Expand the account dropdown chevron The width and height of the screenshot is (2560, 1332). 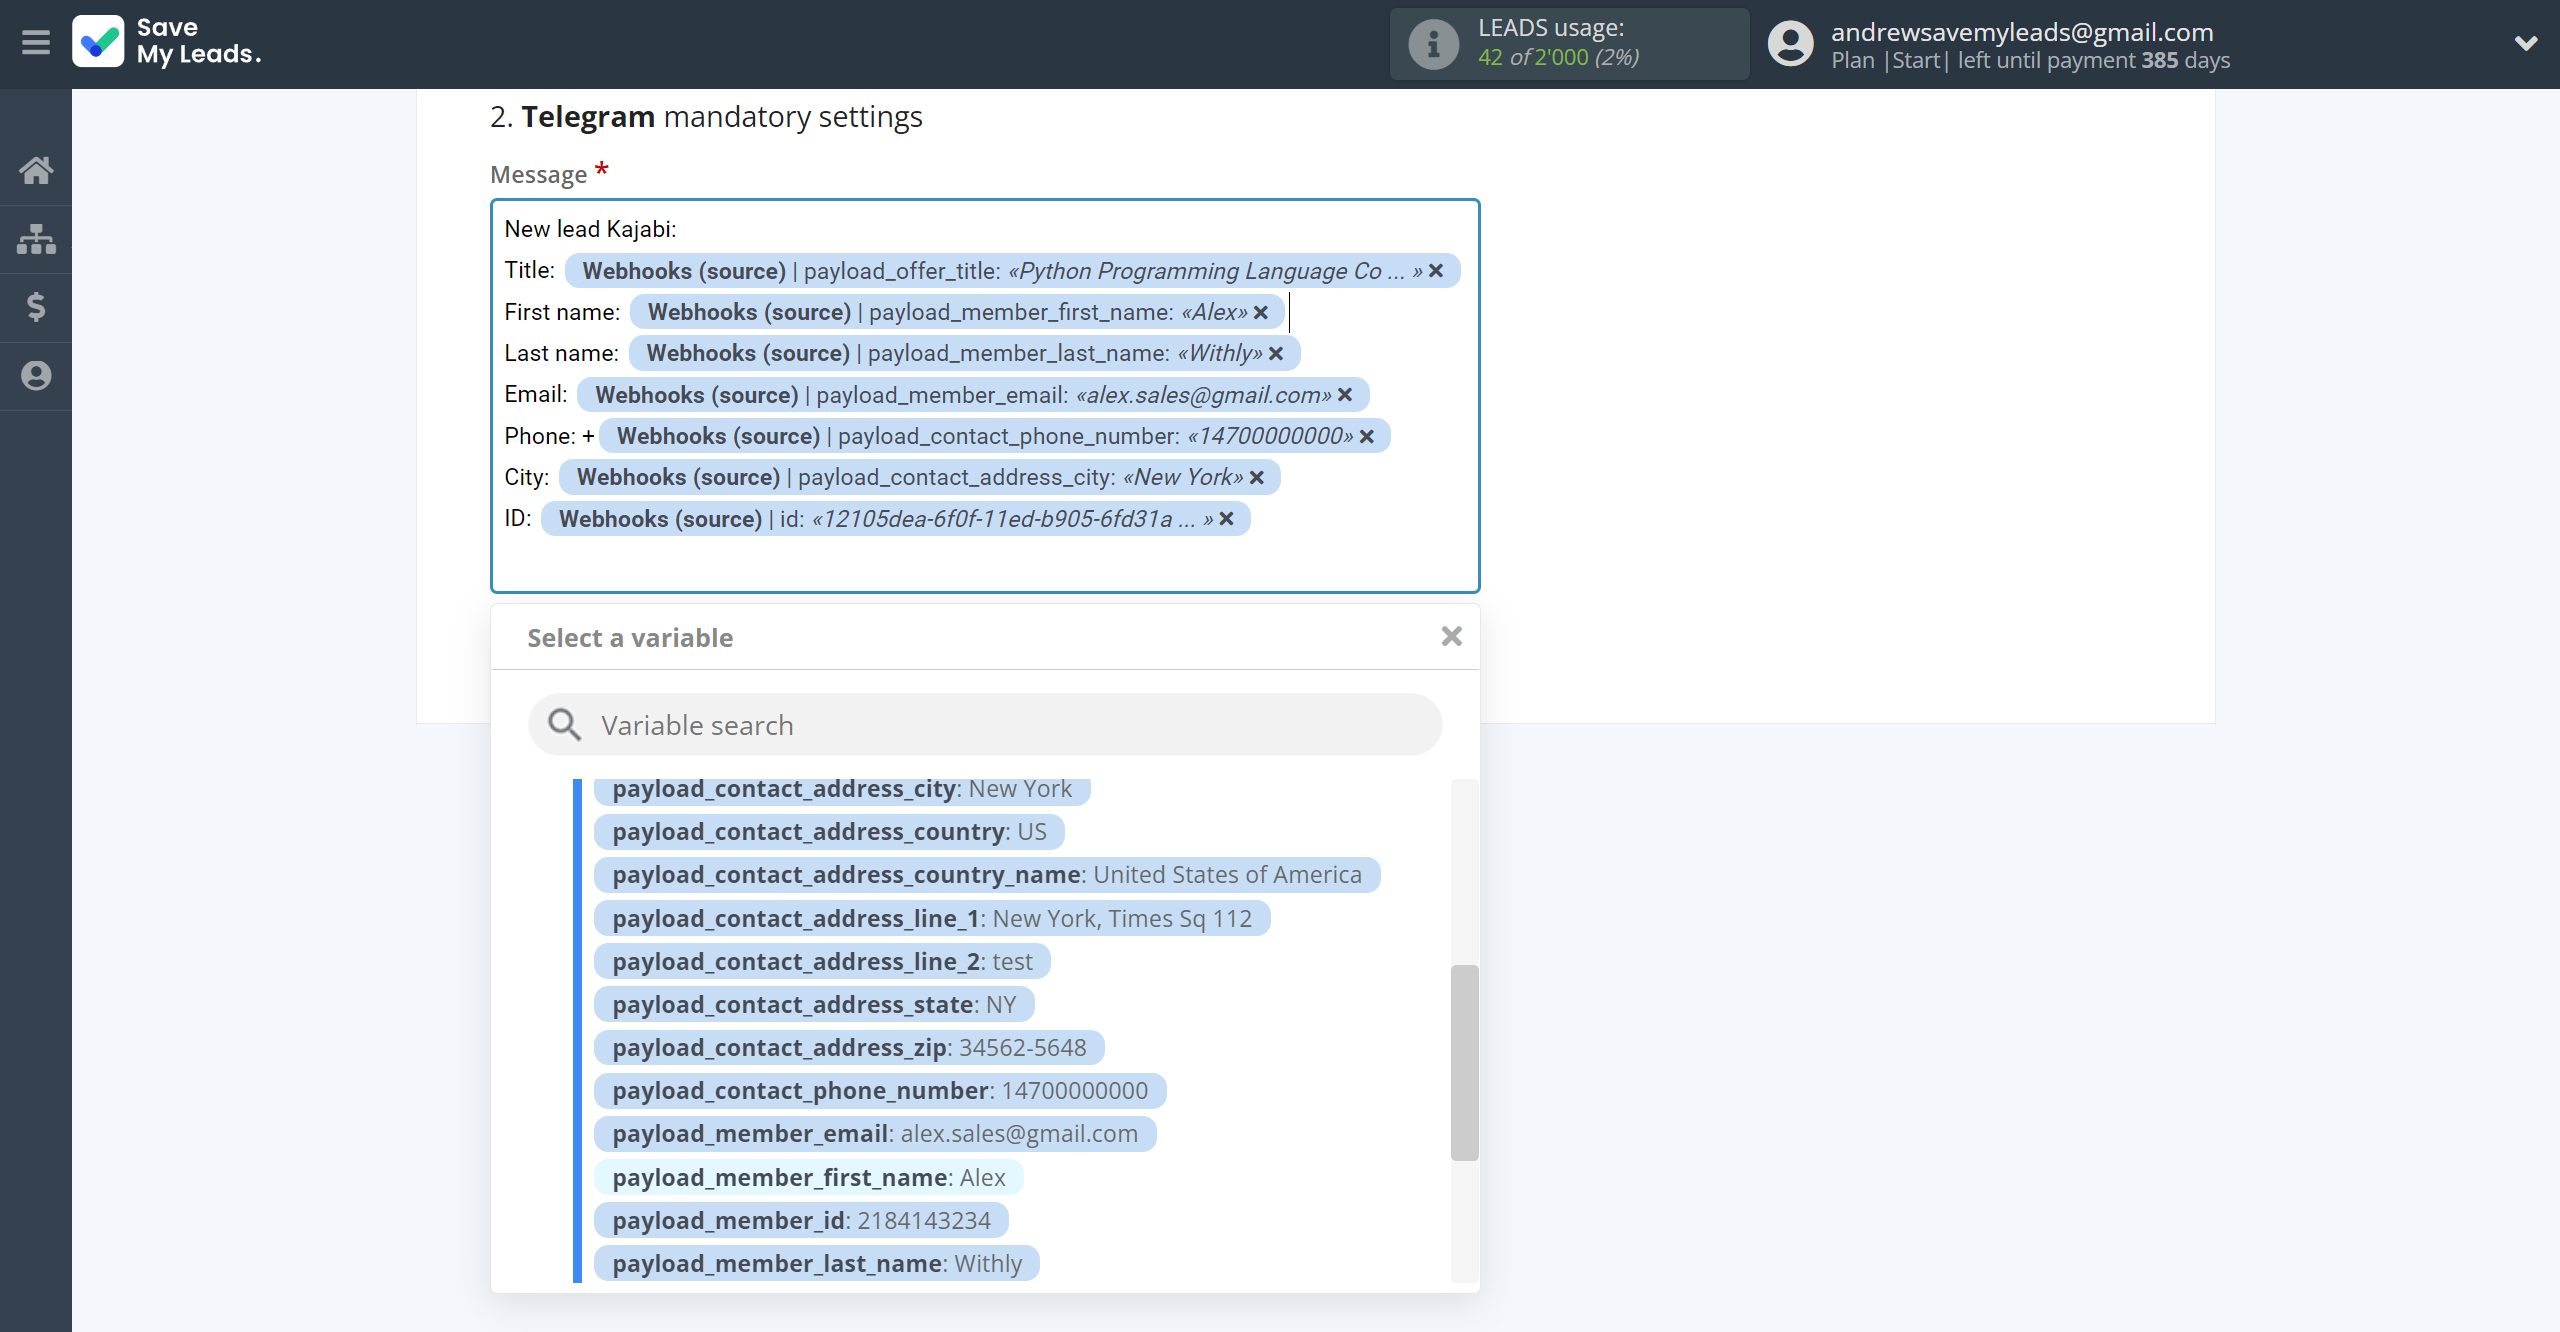click(2526, 43)
